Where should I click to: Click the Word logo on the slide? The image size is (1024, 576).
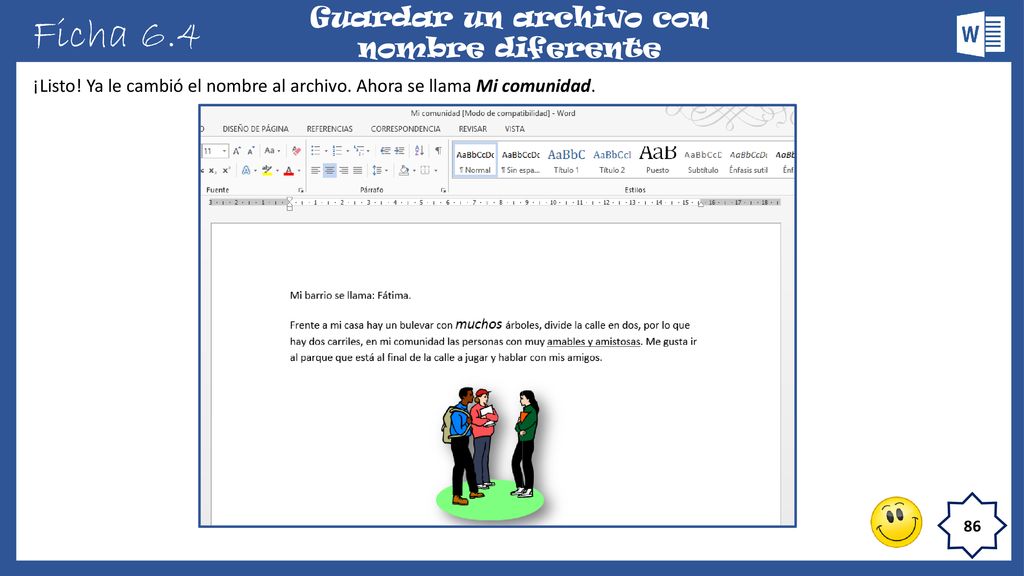tap(981, 34)
